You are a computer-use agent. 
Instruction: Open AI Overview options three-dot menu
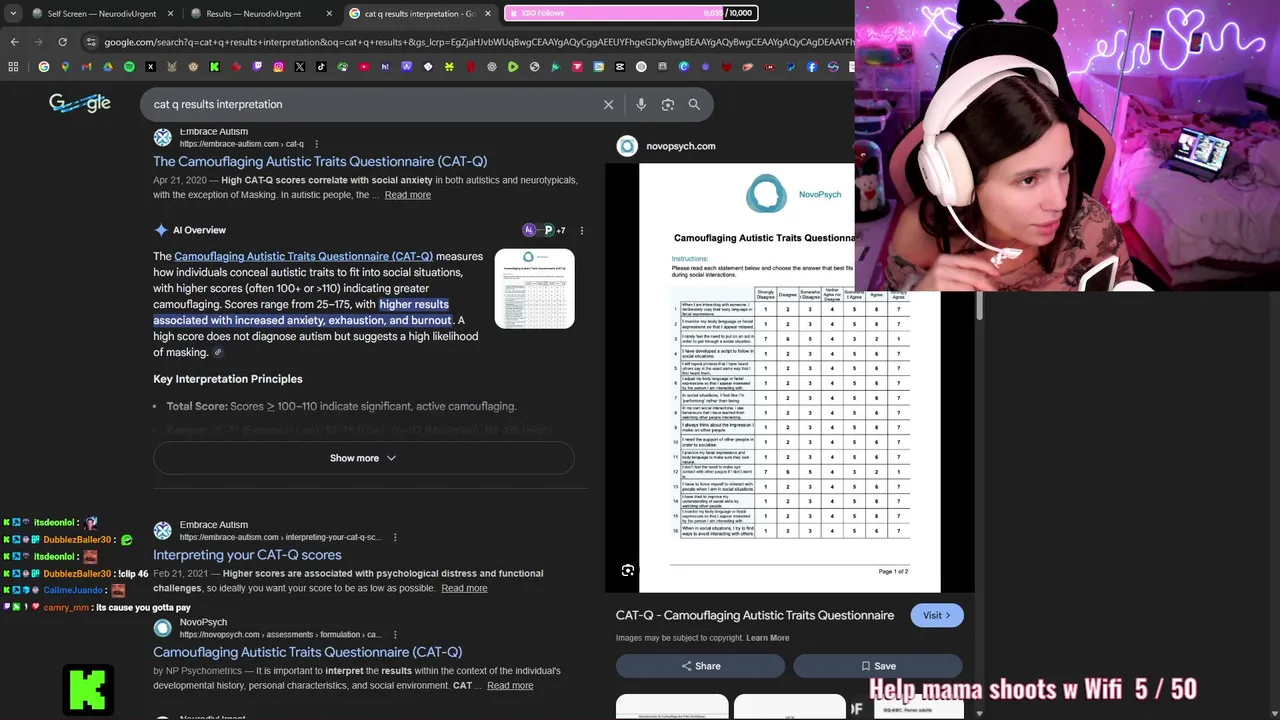pos(581,230)
